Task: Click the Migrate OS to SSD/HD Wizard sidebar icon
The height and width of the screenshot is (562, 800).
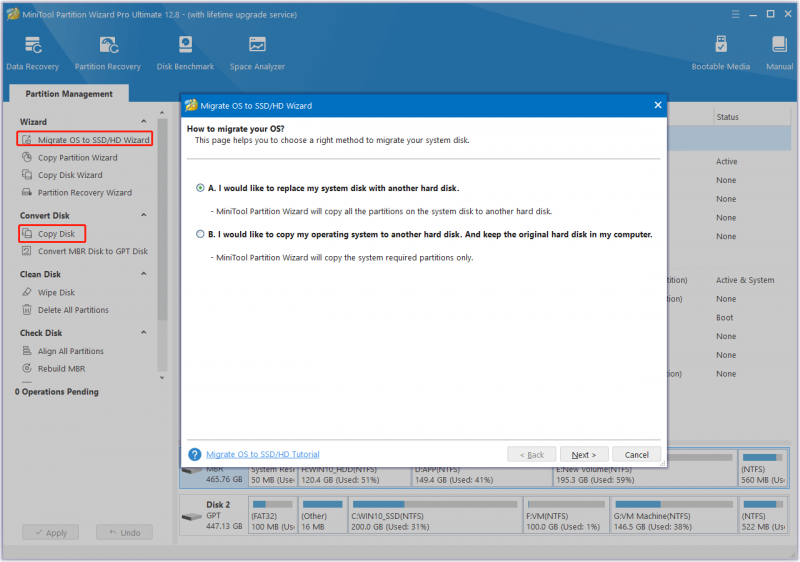Action: [27, 139]
